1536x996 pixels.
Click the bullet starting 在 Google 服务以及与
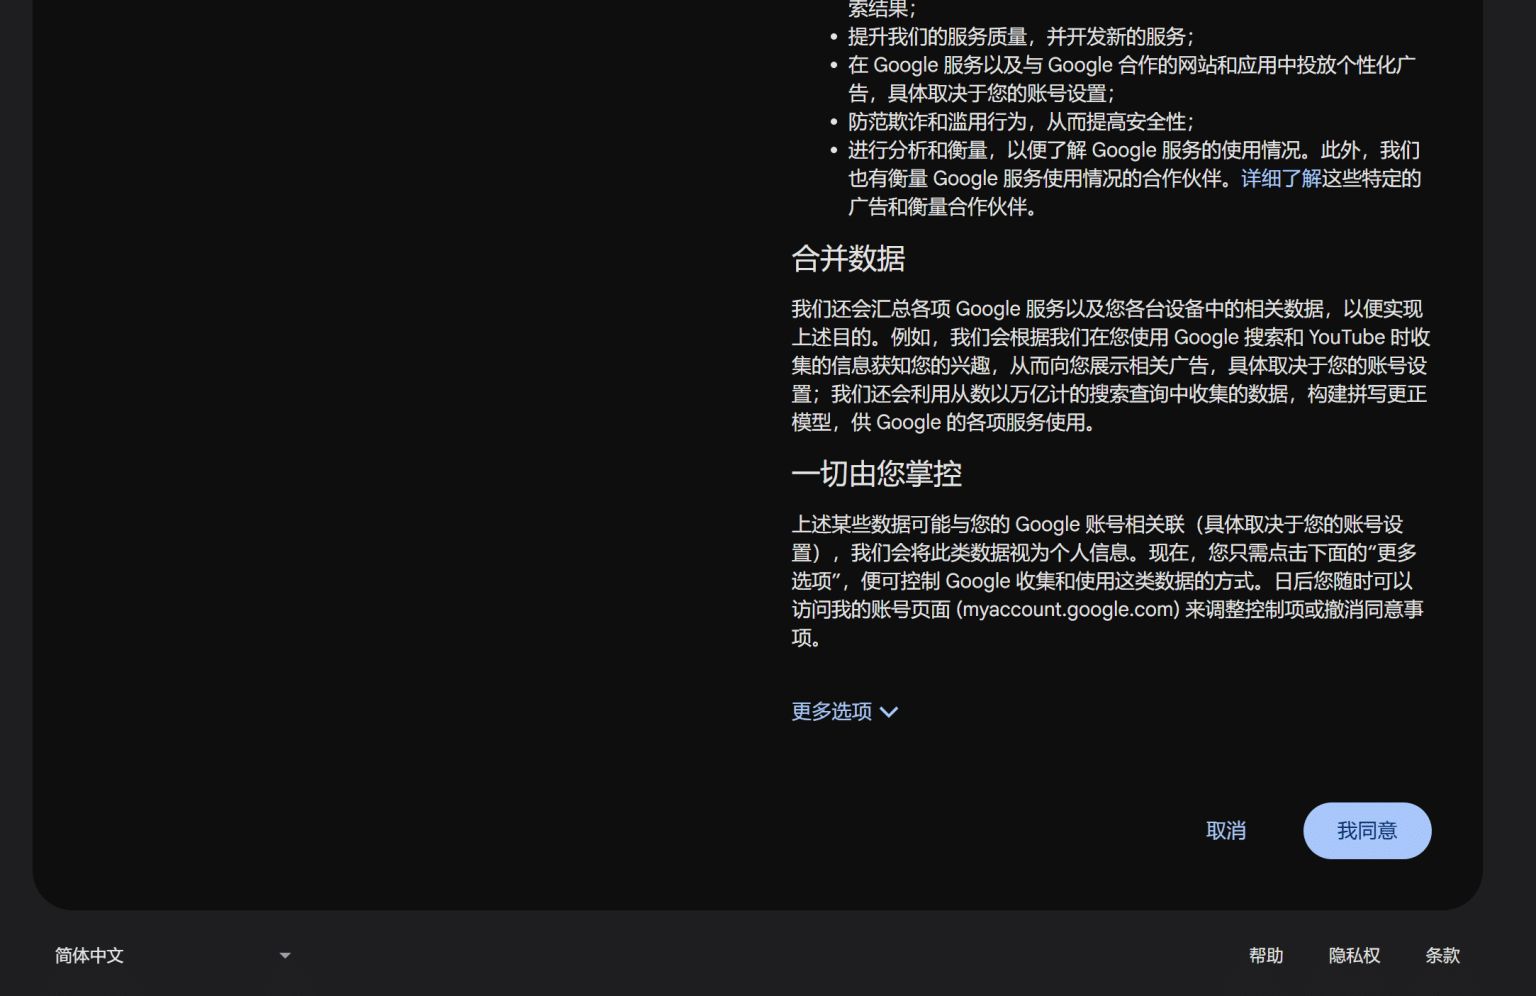coord(1132,79)
